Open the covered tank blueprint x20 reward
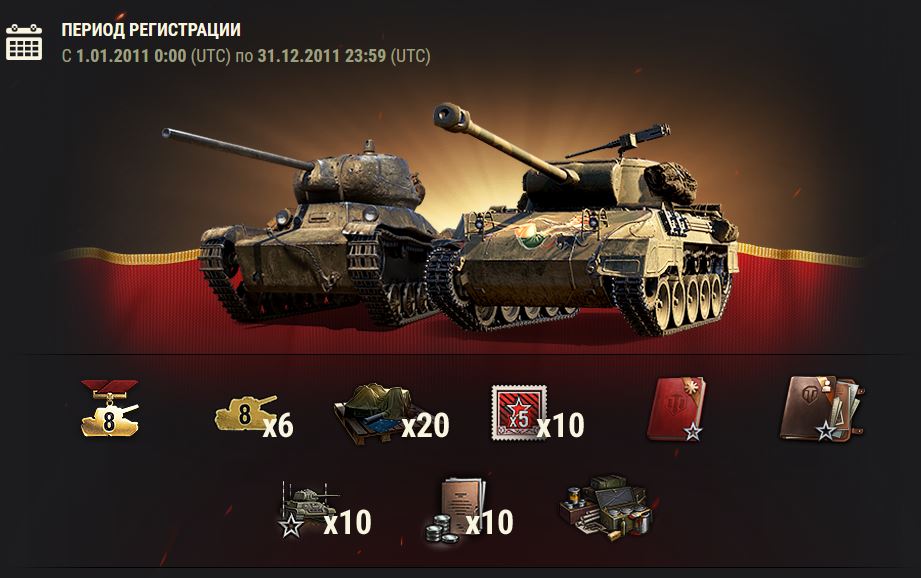This screenshot has height=578, width=921. click(x=374, y=413)
